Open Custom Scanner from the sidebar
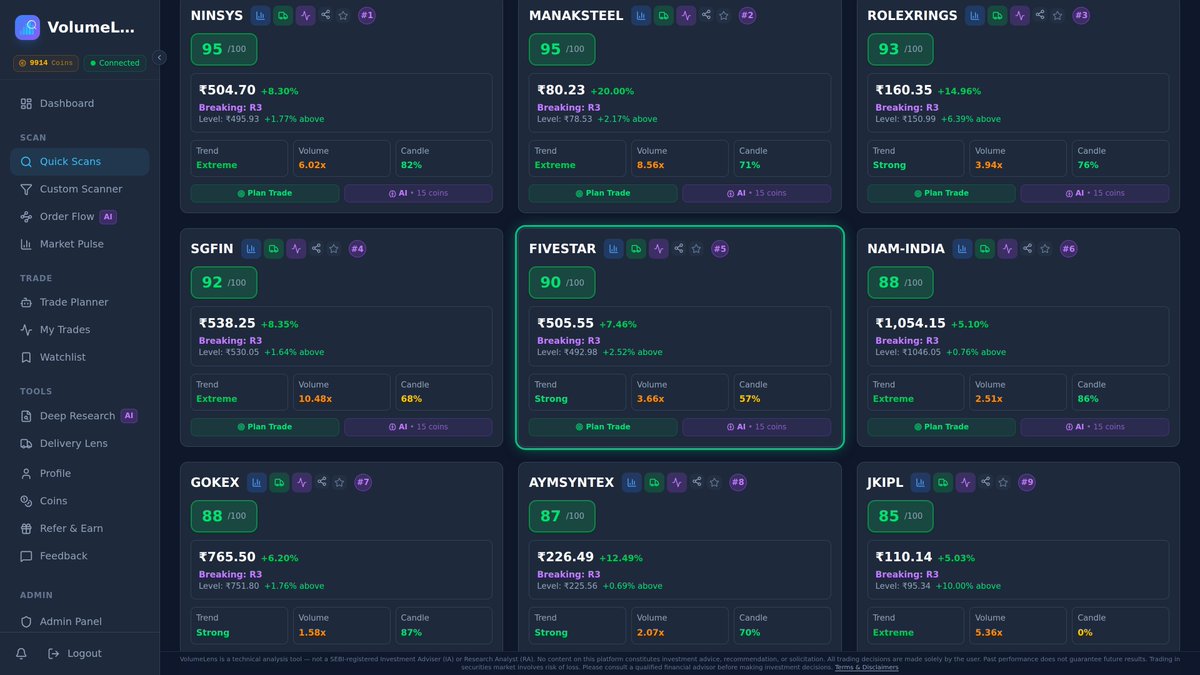Viewport: 1200px width, 675px height. pyautogui.click(x=80, y=189)
